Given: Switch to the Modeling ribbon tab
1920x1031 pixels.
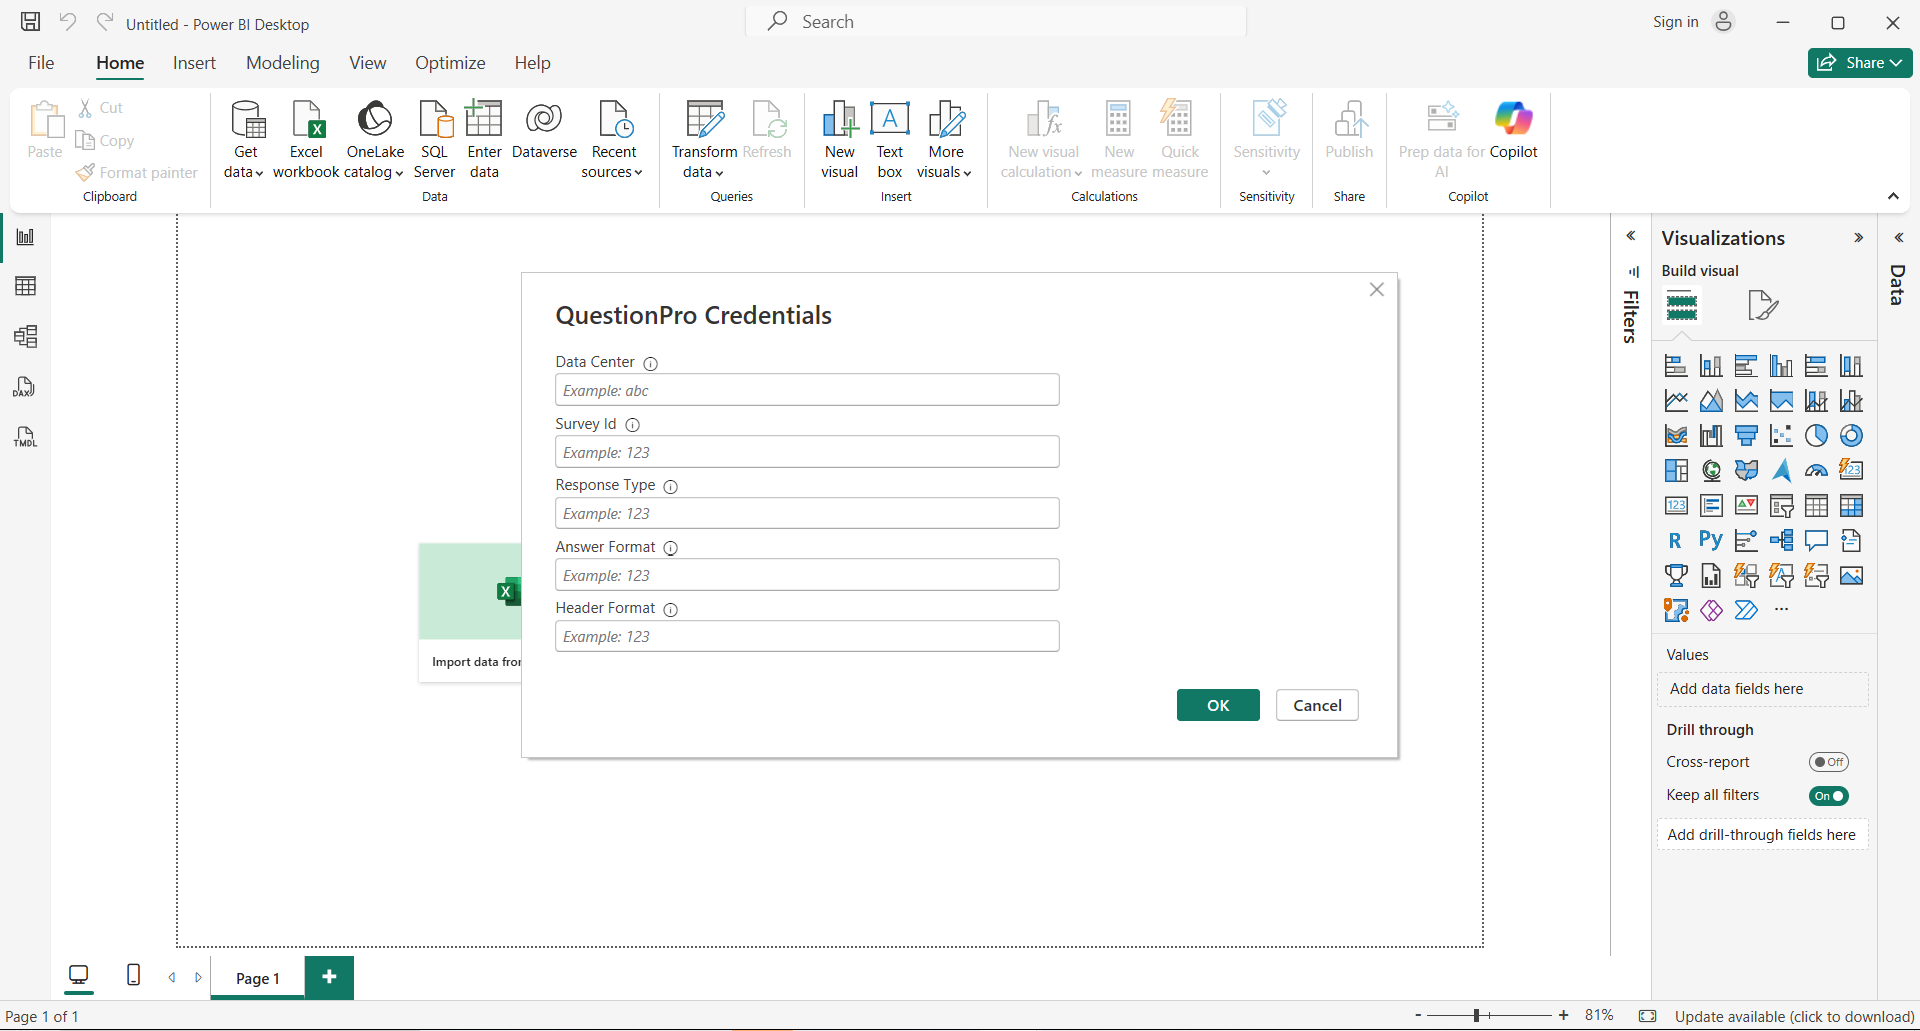Looking at the screenshot, I should click(x=282, y=62).
